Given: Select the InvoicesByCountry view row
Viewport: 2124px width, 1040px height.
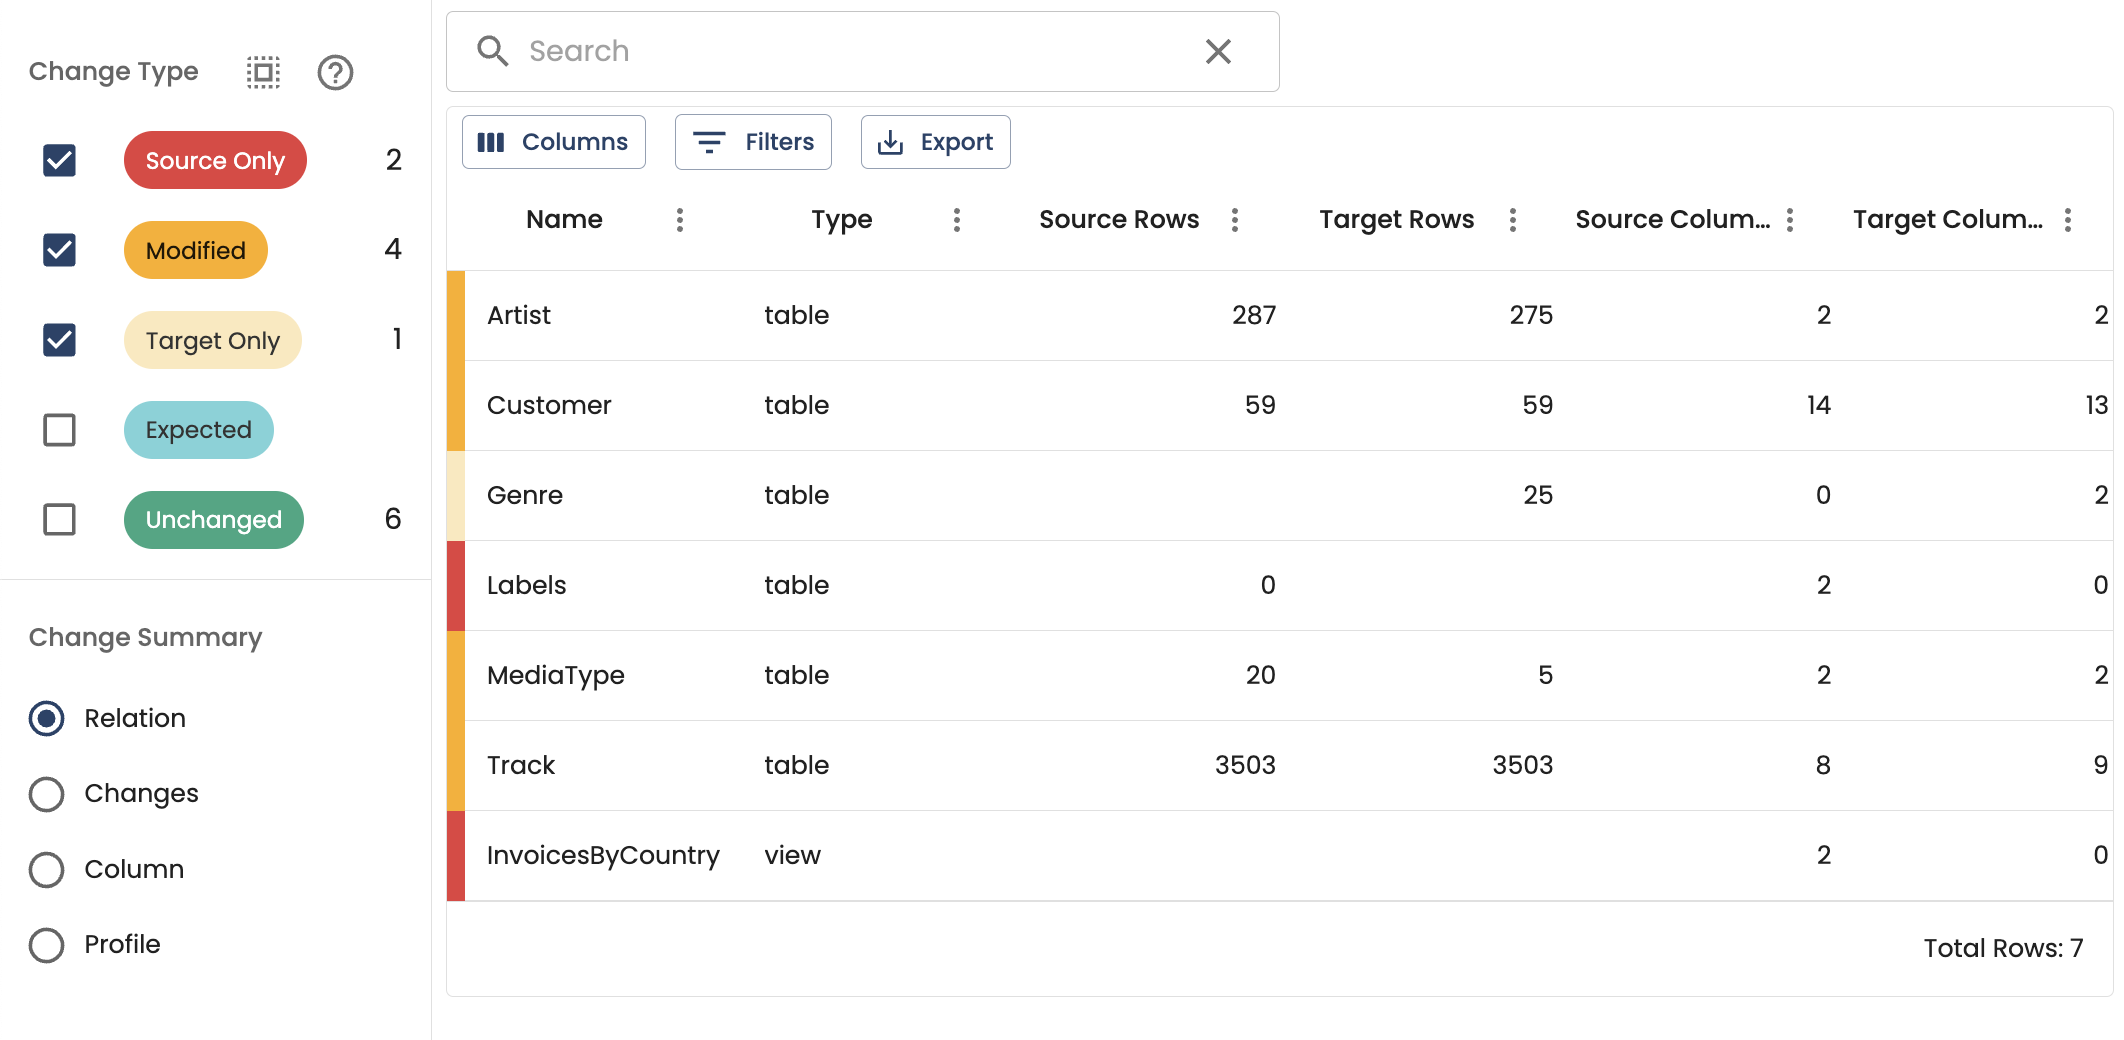Looking at the screenshot, I should [1280, 856].
